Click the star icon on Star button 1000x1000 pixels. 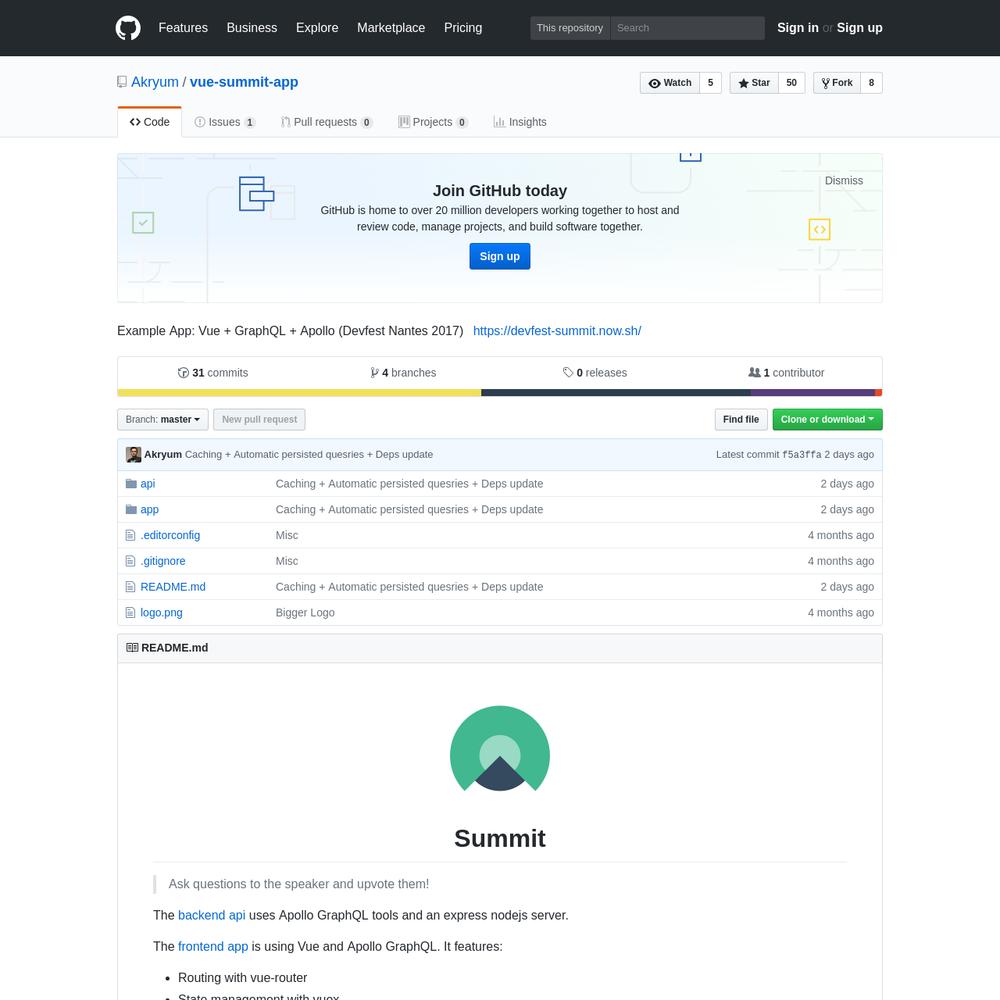pyautogui.click(x=743, y=83)
